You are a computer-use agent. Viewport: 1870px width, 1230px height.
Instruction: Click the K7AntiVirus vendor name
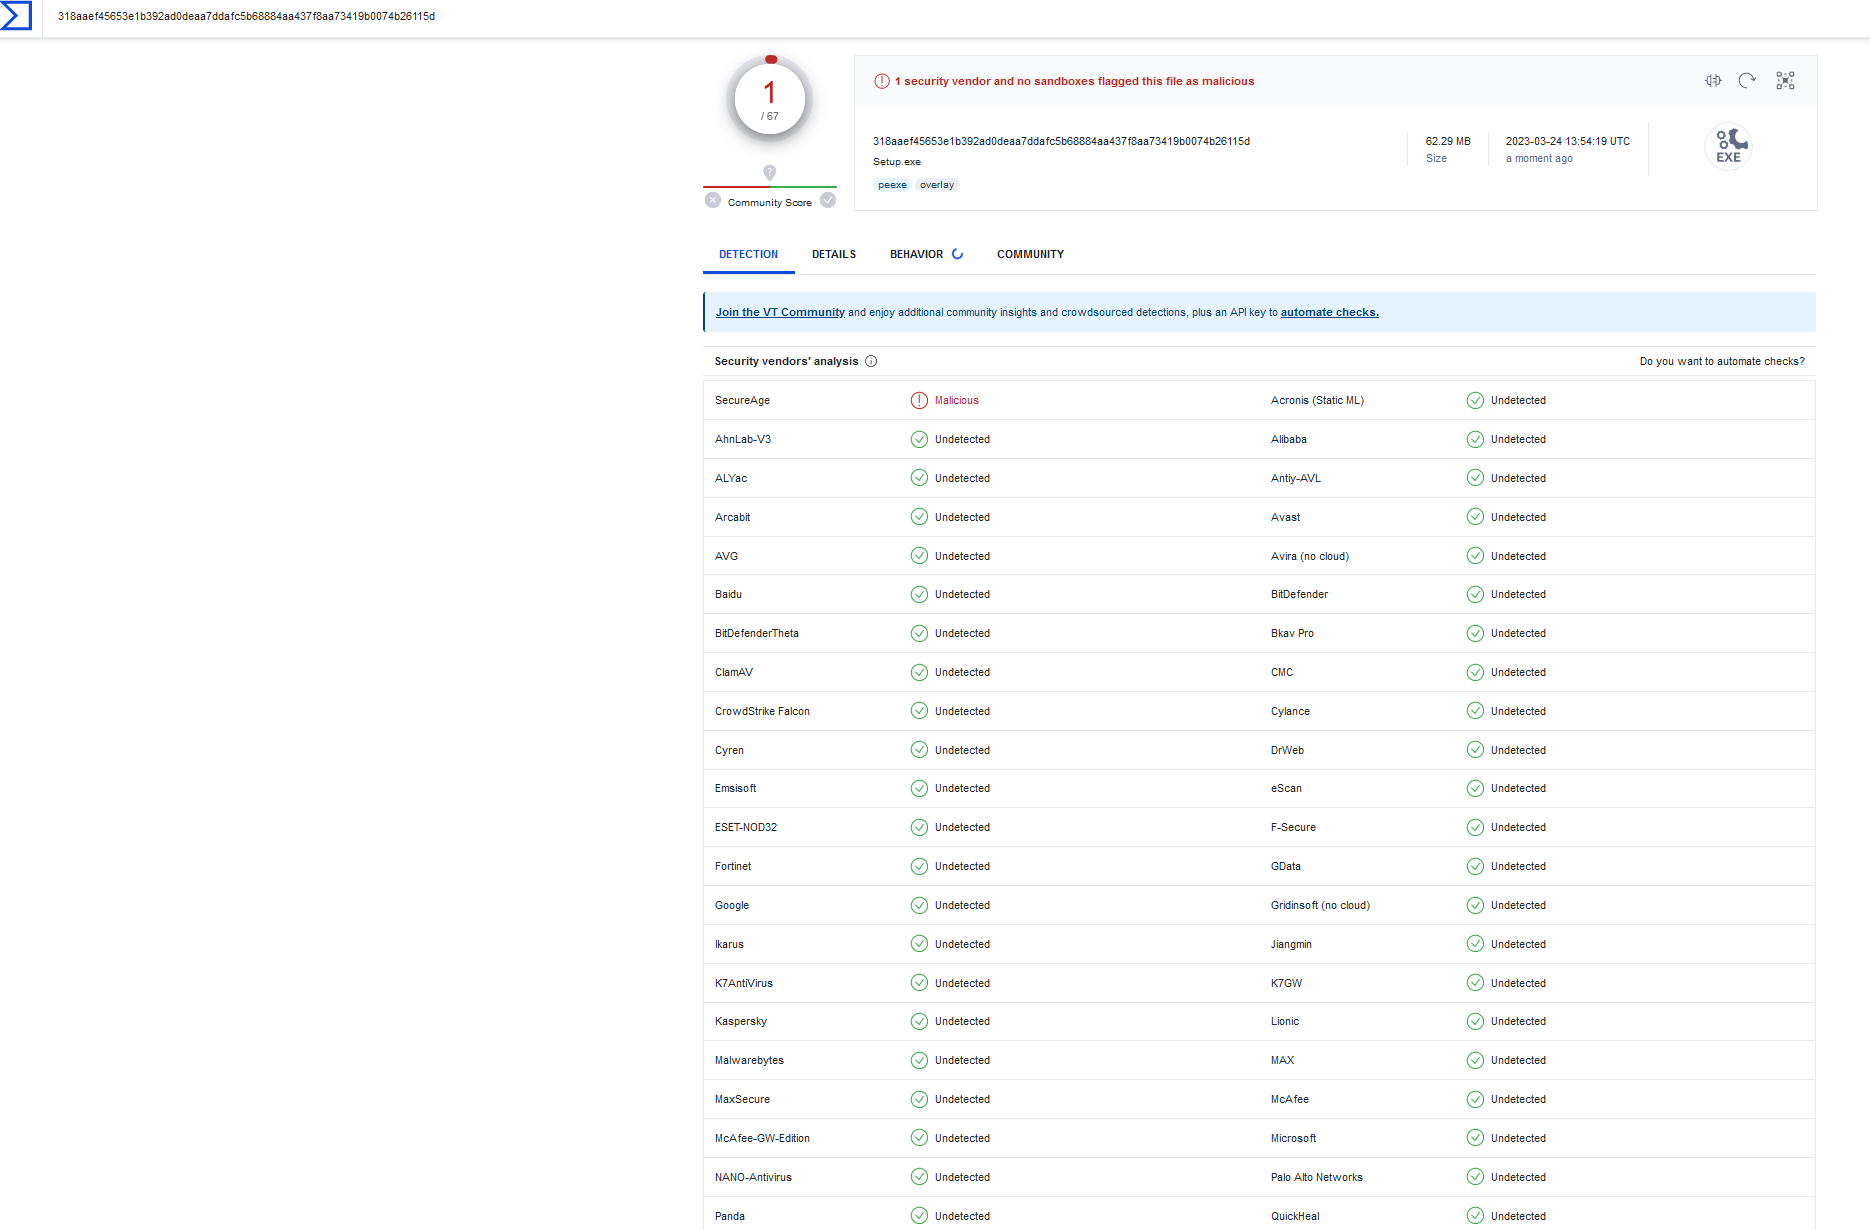[744, 984]
